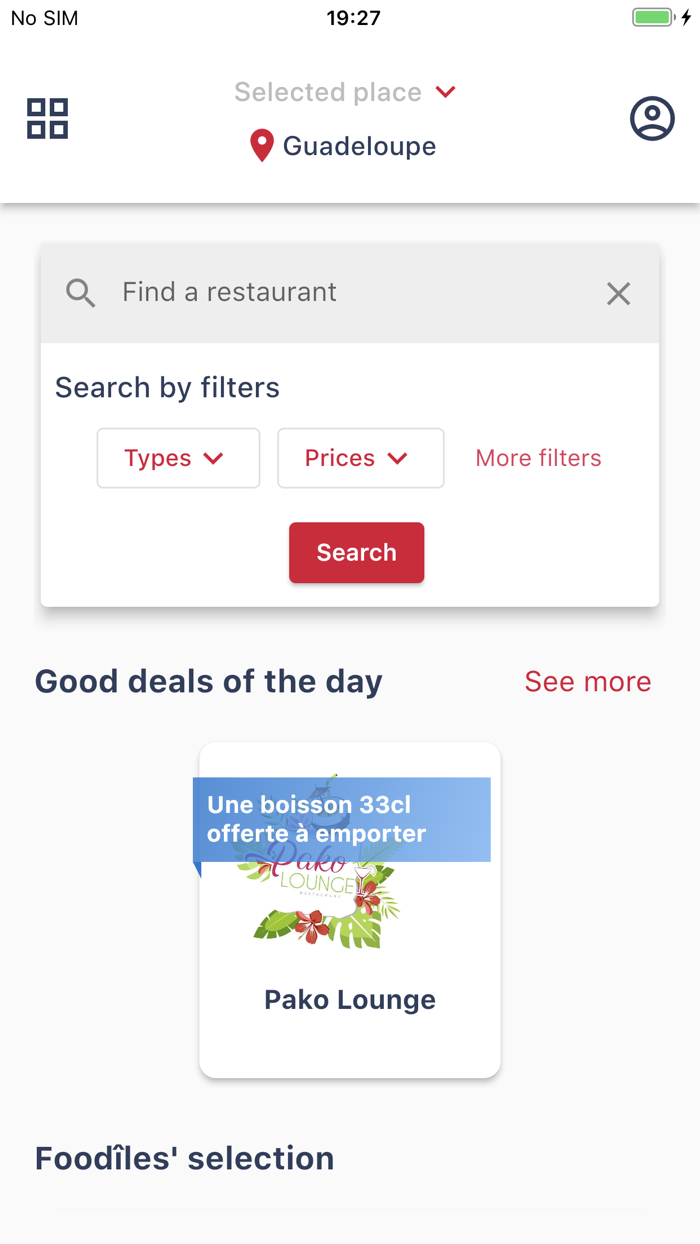Open the Selected place dropdown

(x=345, y=92)
